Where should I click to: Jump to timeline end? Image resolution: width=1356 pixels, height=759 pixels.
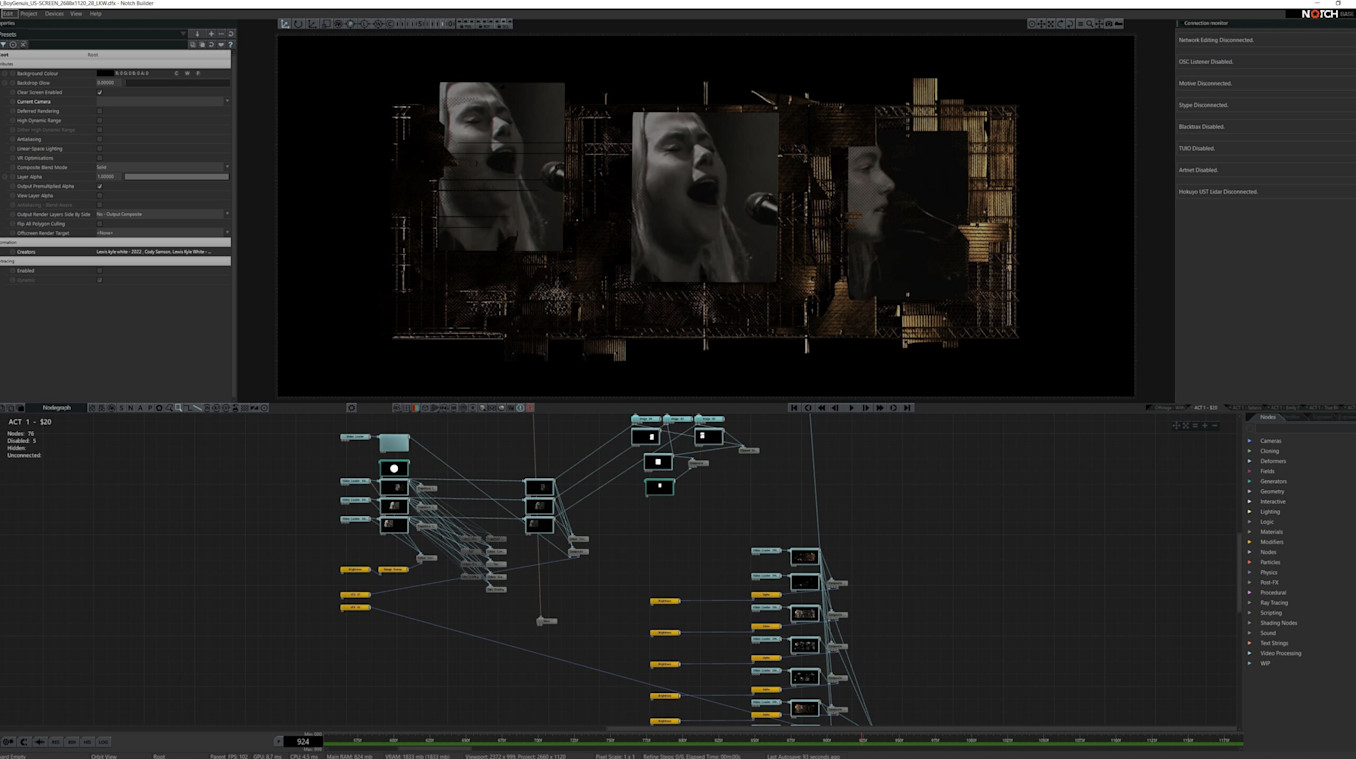(907, 408)
